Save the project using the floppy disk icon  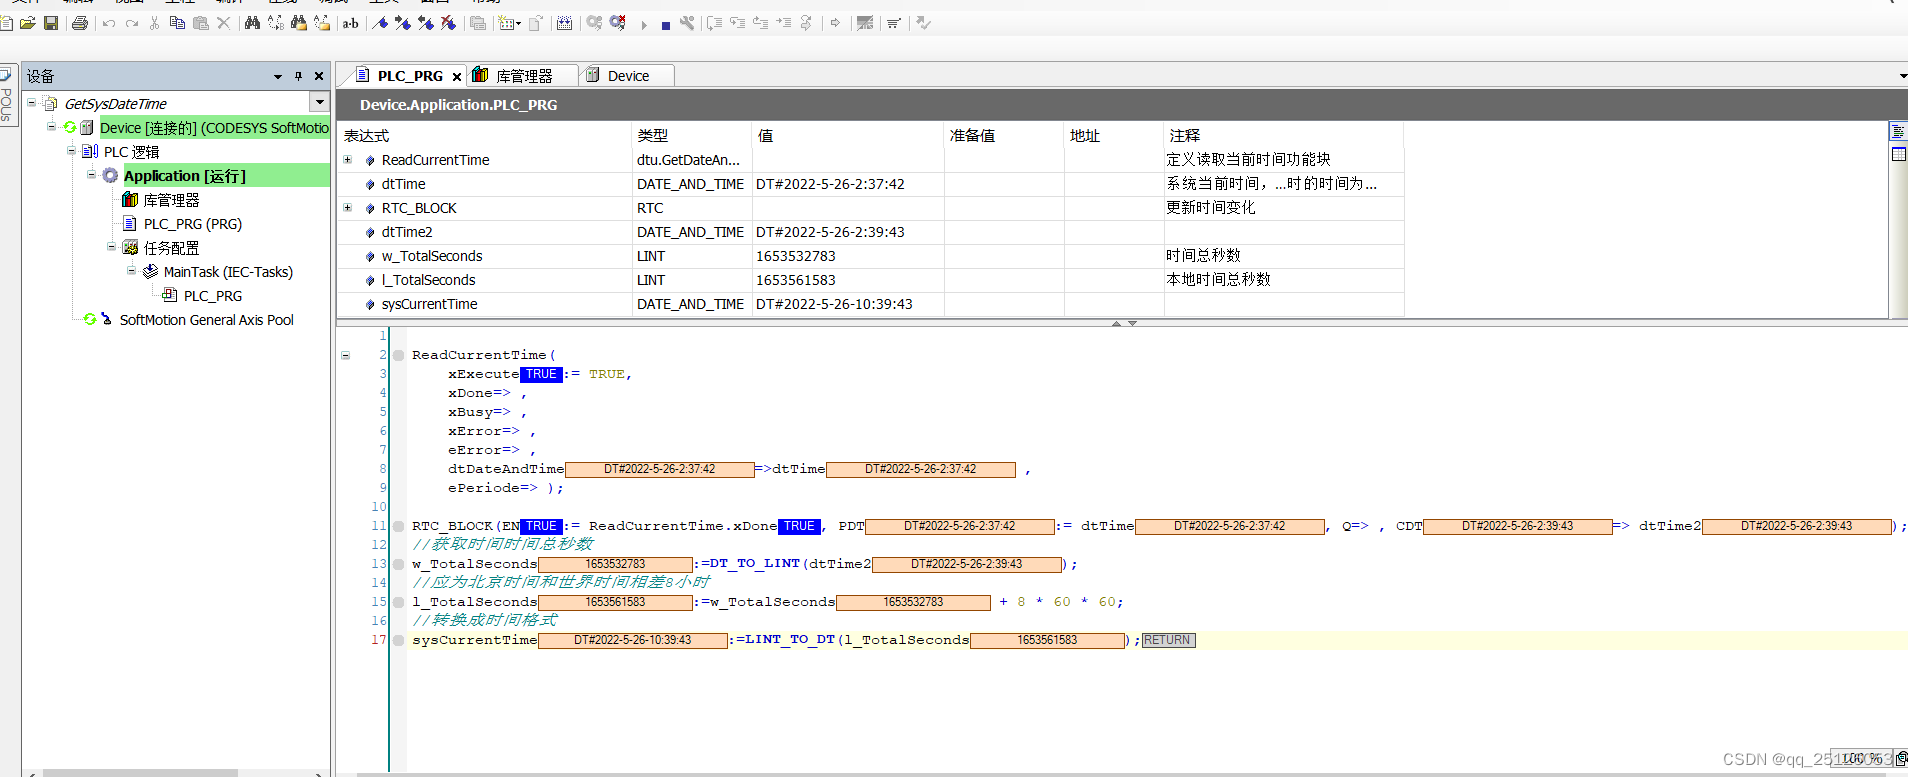[51, 23]
